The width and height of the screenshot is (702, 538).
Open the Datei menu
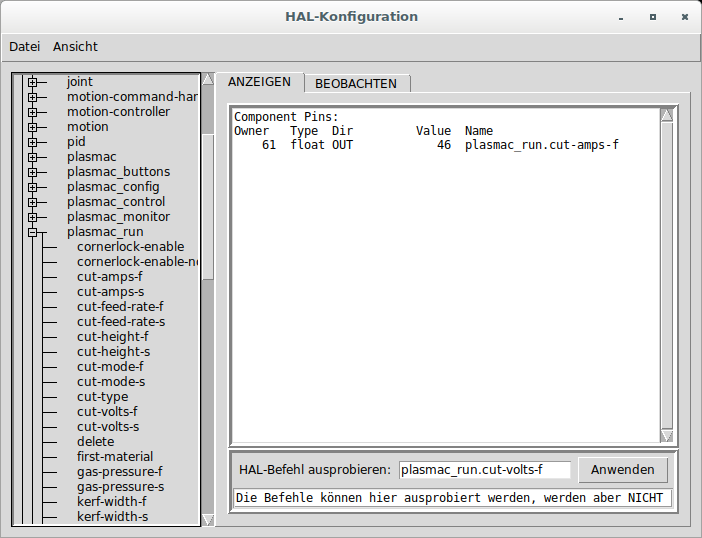click(x=25, y=47)
